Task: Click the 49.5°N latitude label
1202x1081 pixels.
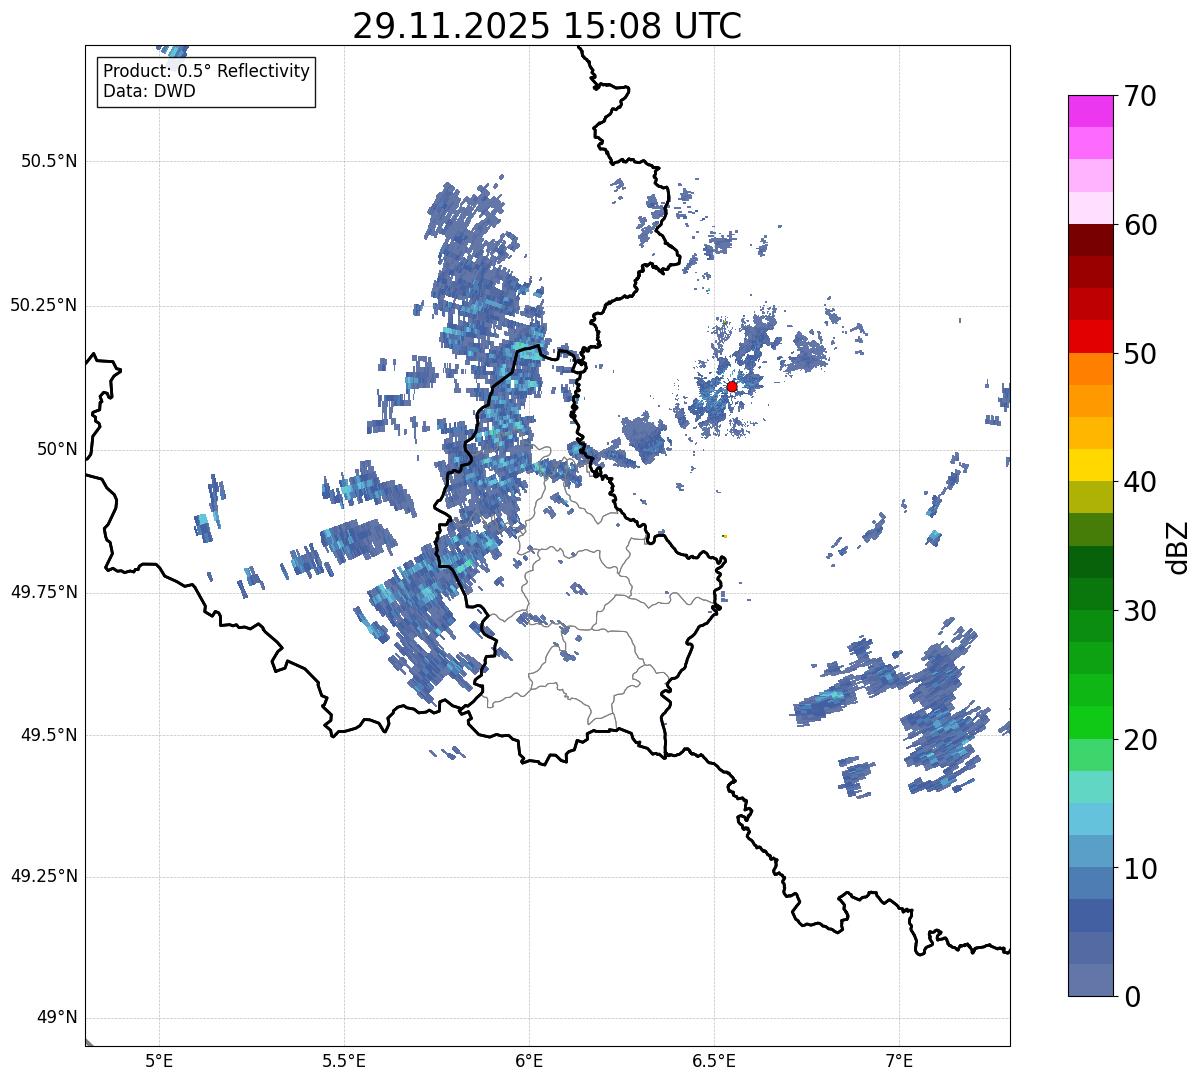Action: (x=49, y=735)
